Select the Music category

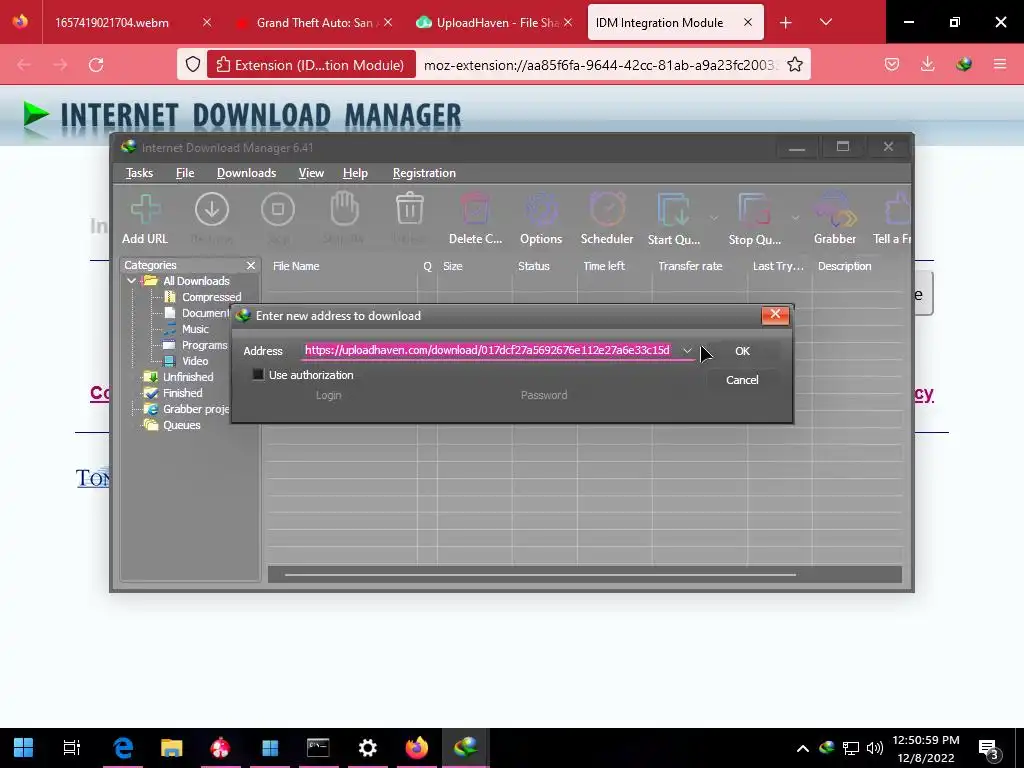coord(195,329)
